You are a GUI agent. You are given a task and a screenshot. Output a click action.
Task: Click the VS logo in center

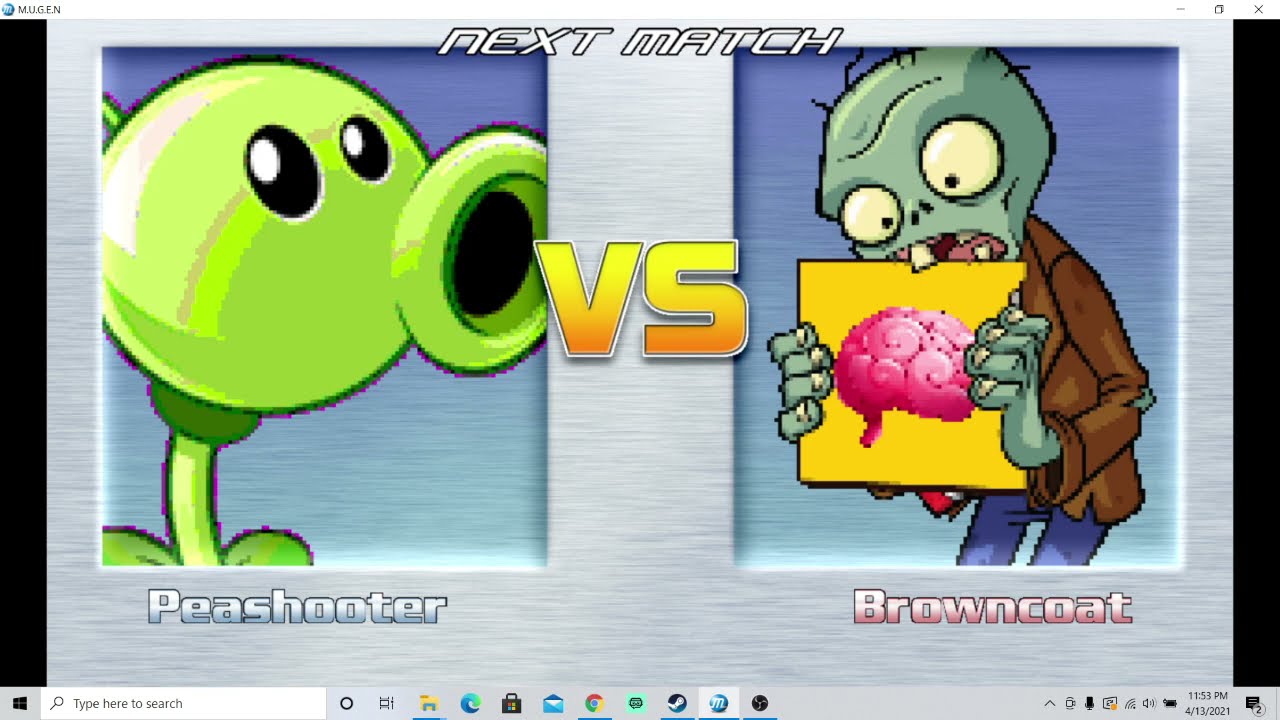click(x=640, y=299)
